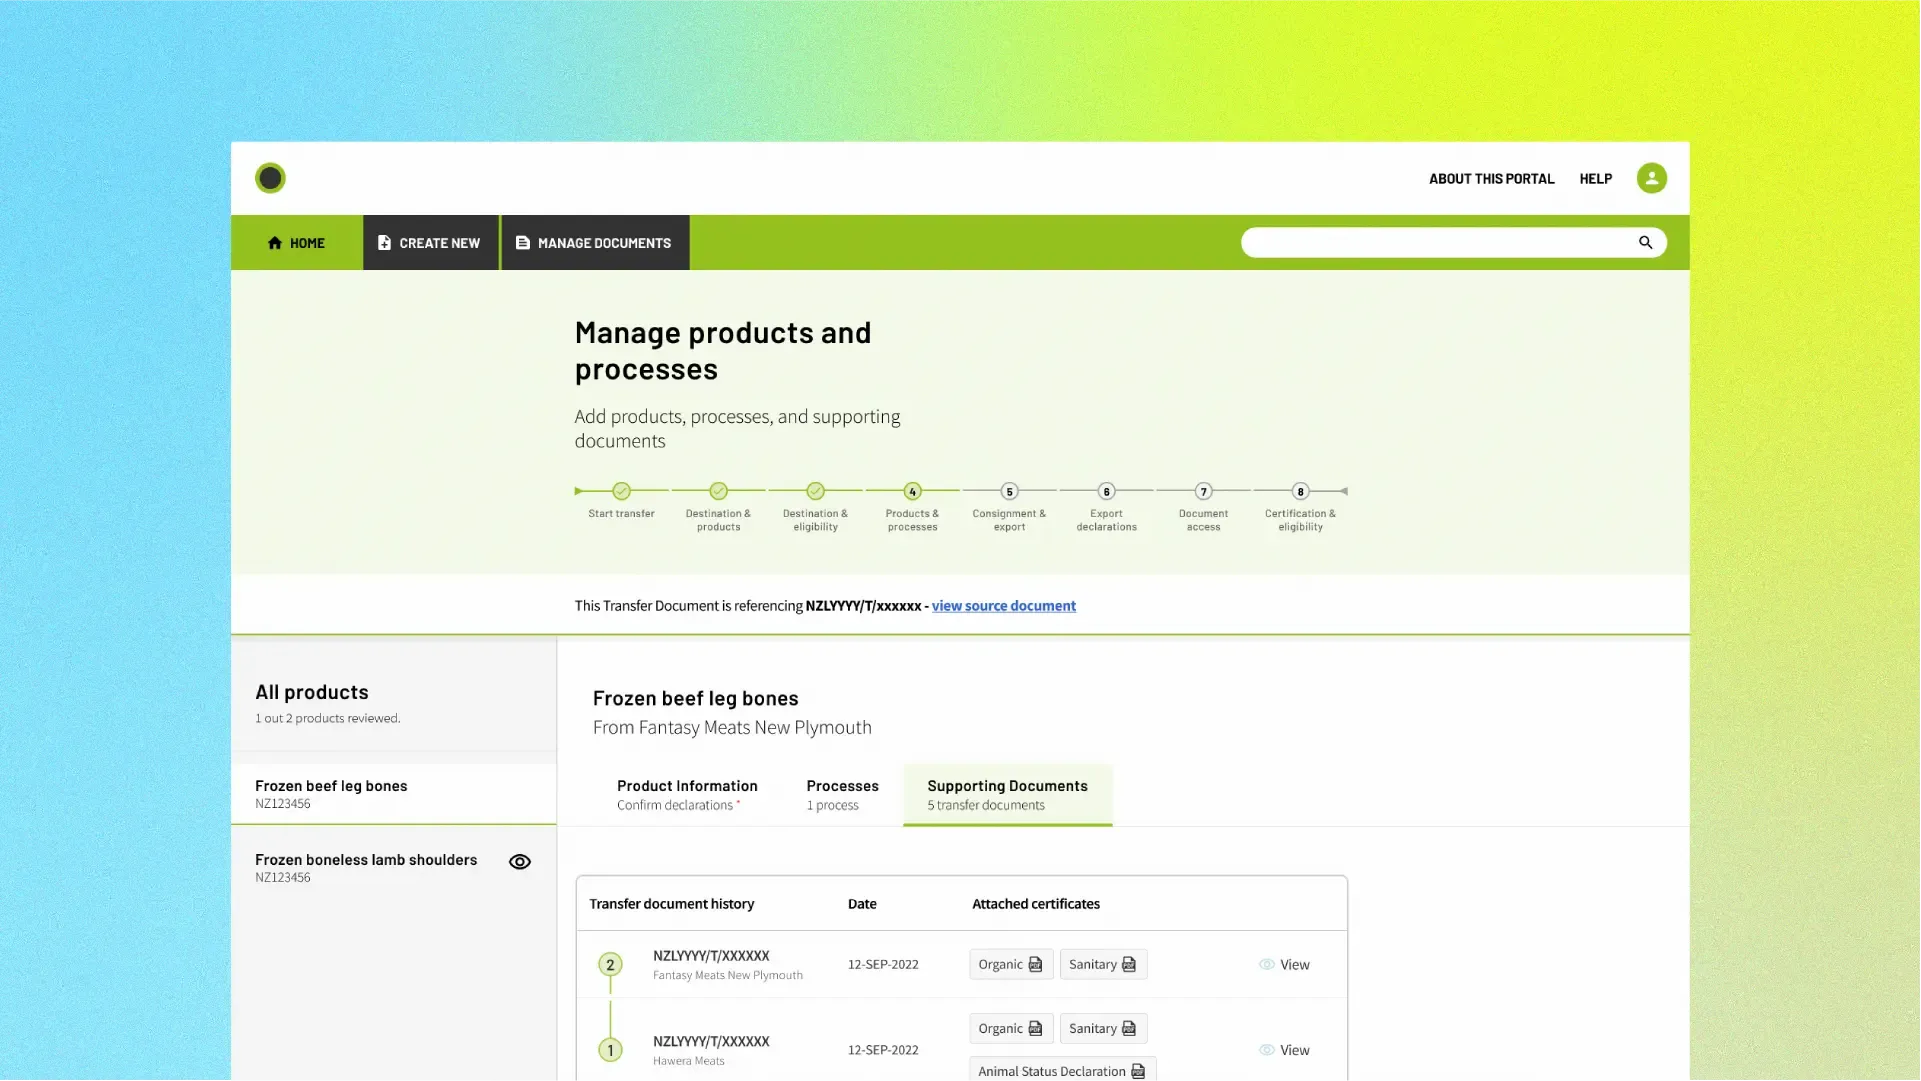Open About This Portal link
Viewport: 1921px width, 1081px height.
[x=1491, y=179]
